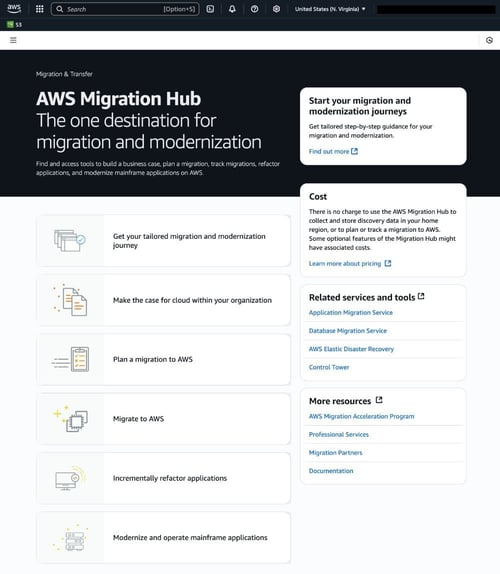500x574 pixels.
Task: Launch CloudShell from the top bar
Action: click(210, 9)
